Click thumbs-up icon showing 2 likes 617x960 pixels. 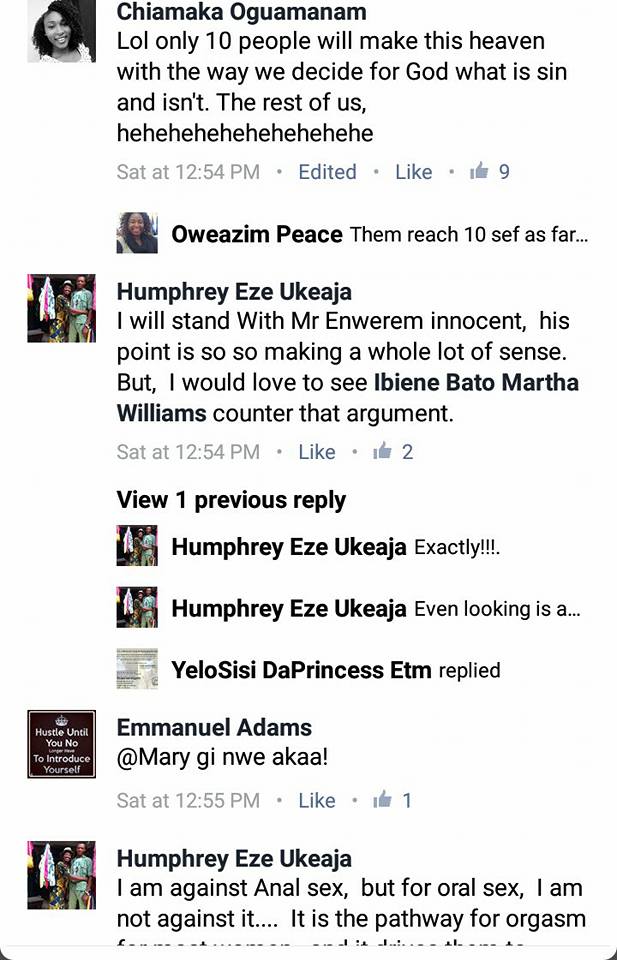click(382, 452)
